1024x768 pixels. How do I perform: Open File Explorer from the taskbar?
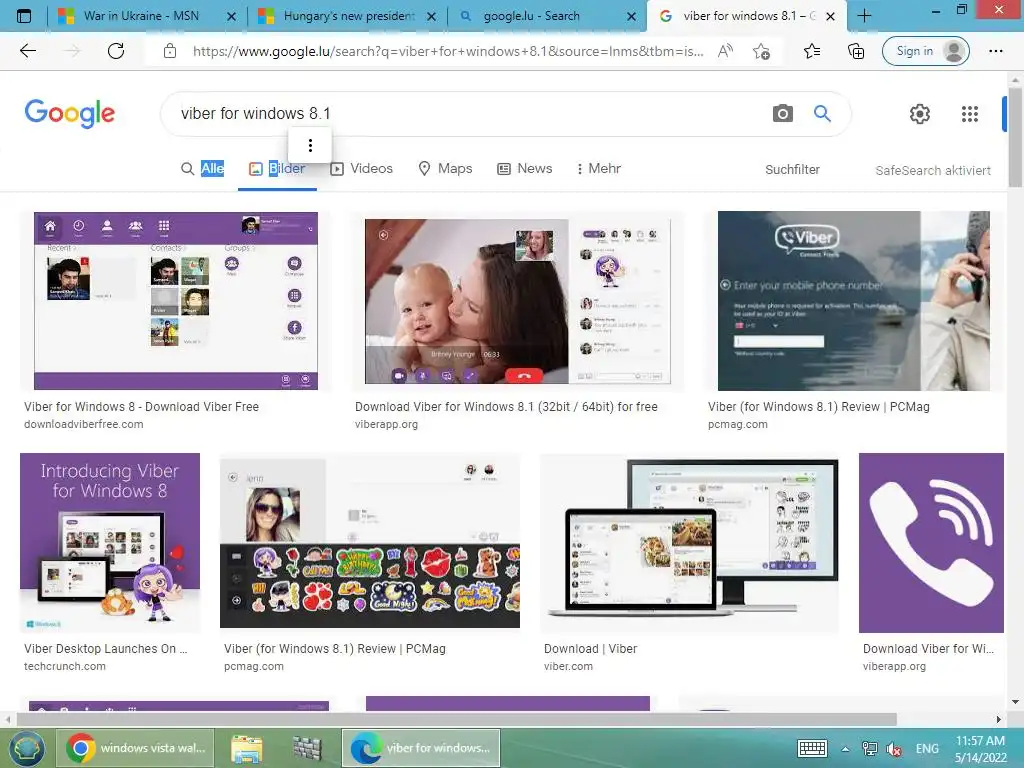tap(246, 748)
